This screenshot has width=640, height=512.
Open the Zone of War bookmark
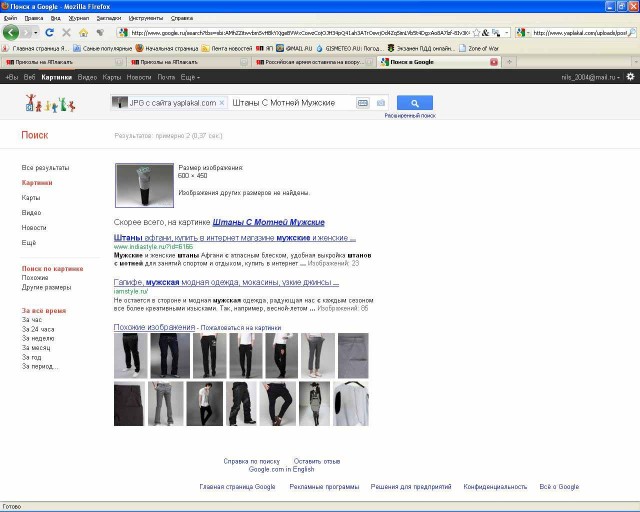point(479,48)
